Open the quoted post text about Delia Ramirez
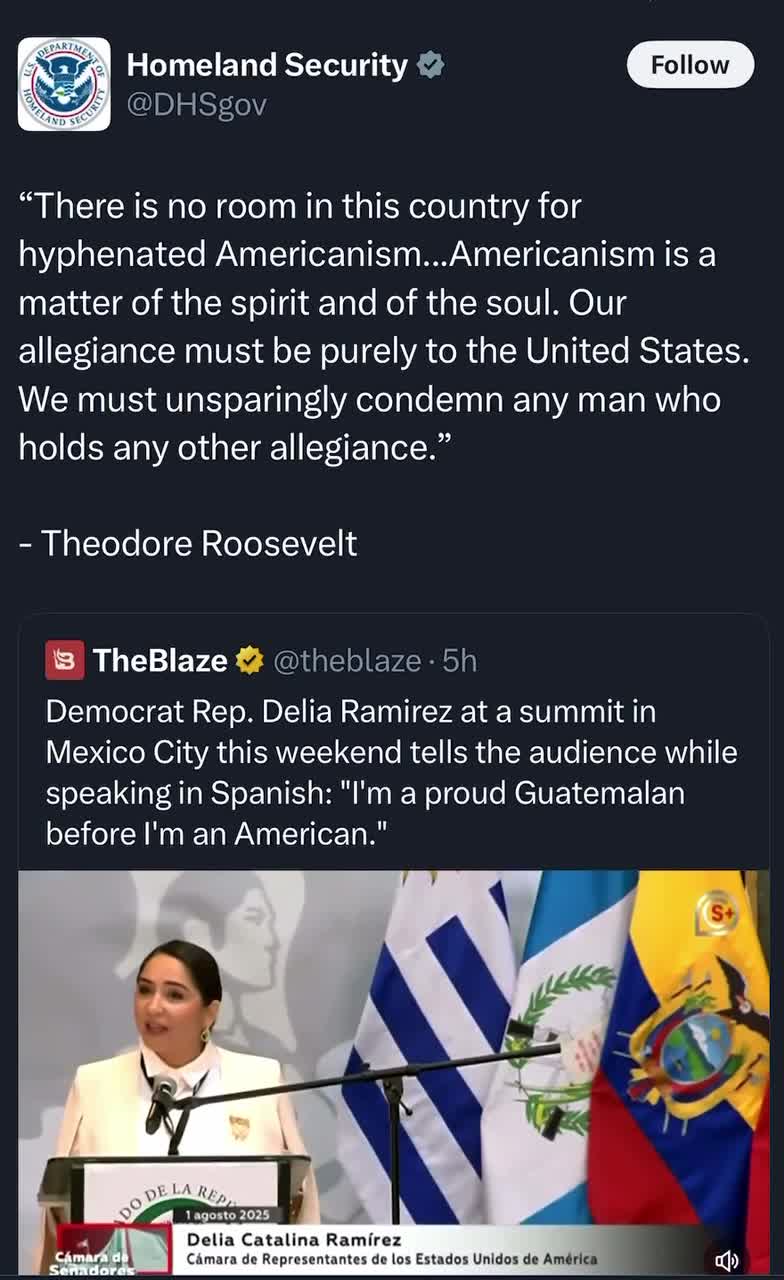This screenshot has width=784, height=1280. click(x=391, y=771)
